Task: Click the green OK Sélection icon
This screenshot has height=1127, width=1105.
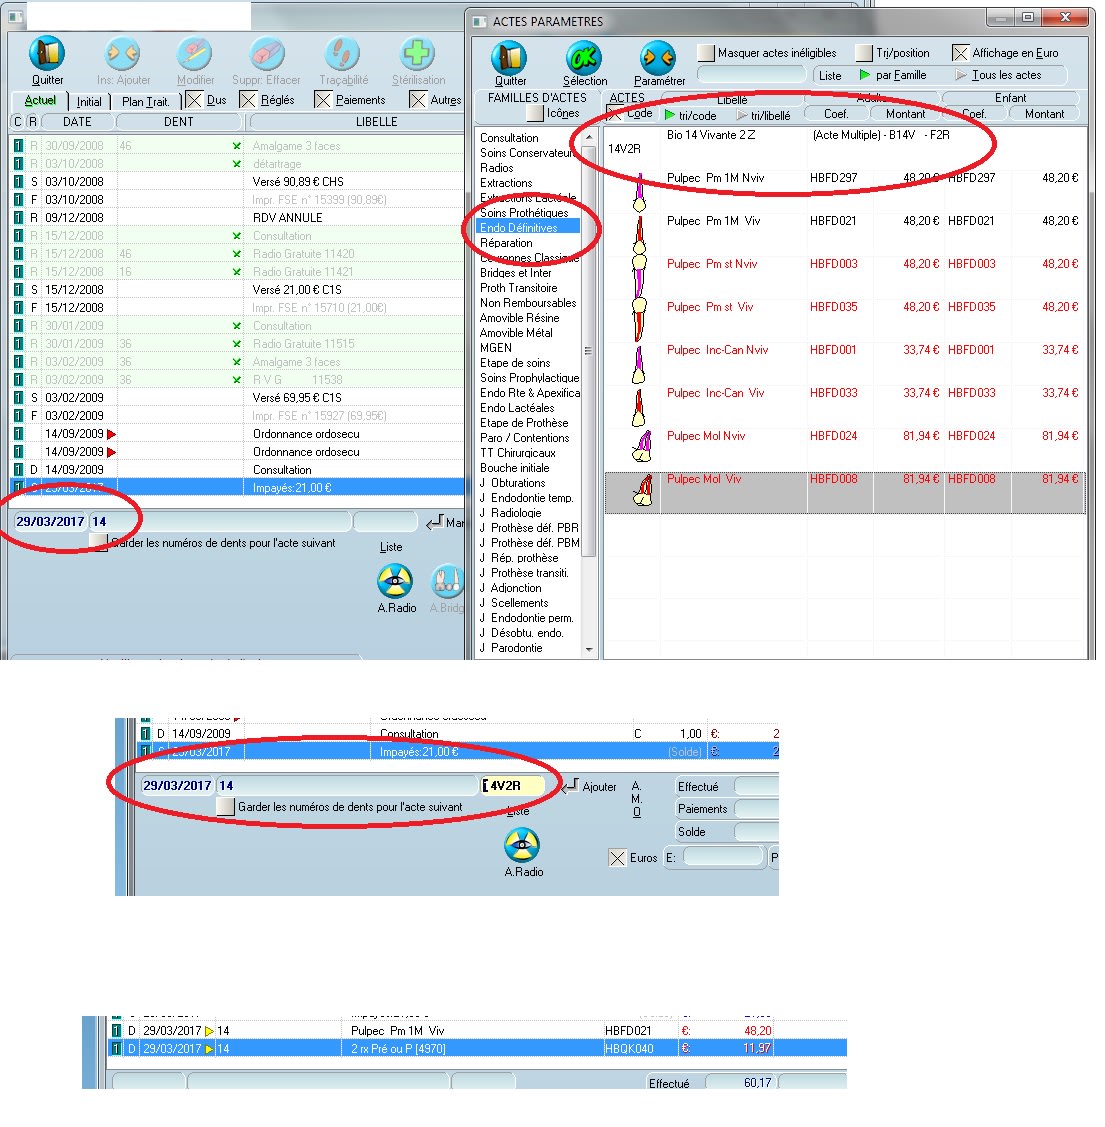Action: (x=583, y=57)
